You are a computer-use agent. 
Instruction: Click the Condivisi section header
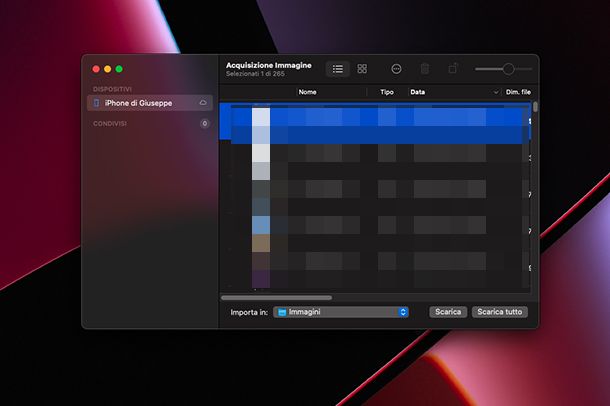[110, 124]
